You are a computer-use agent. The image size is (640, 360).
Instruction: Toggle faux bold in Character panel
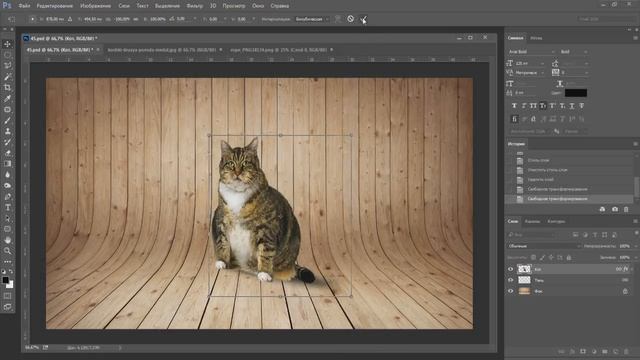pyautogui.click(x=514, y=106)
